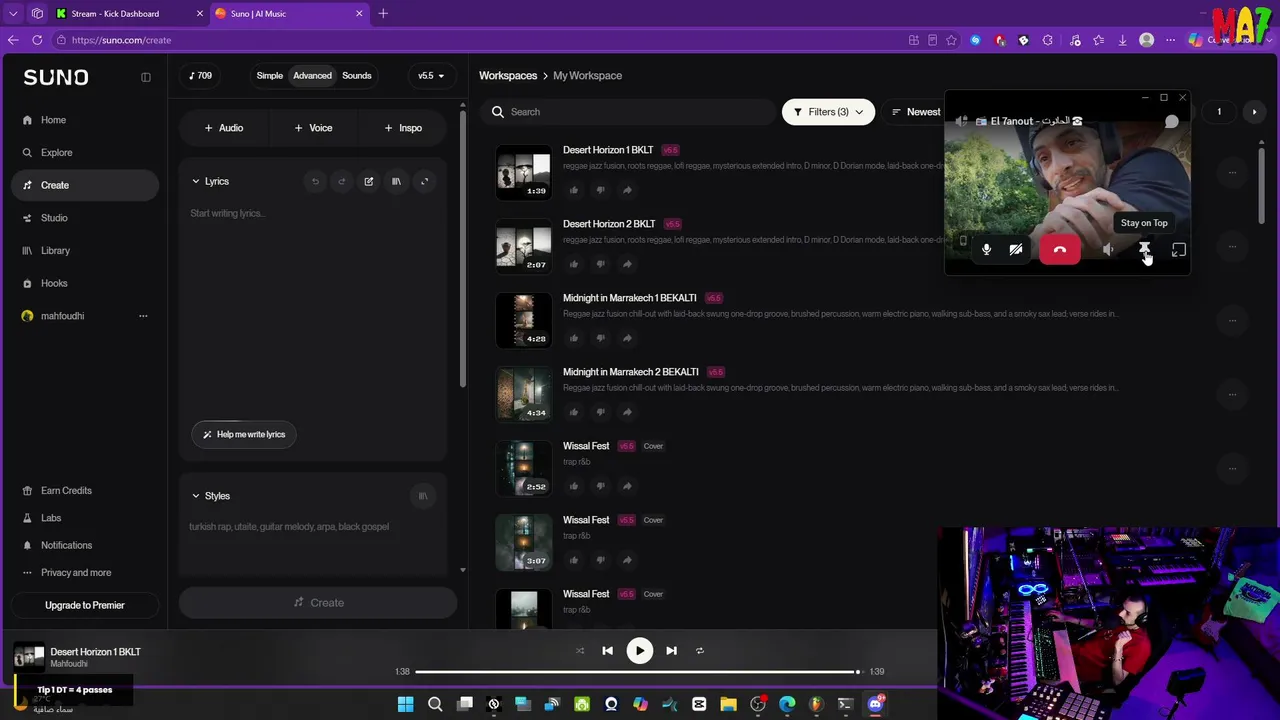The image size is (1280, 720).
Task: Focus the workspace Search field
Action: coord(629,112)
